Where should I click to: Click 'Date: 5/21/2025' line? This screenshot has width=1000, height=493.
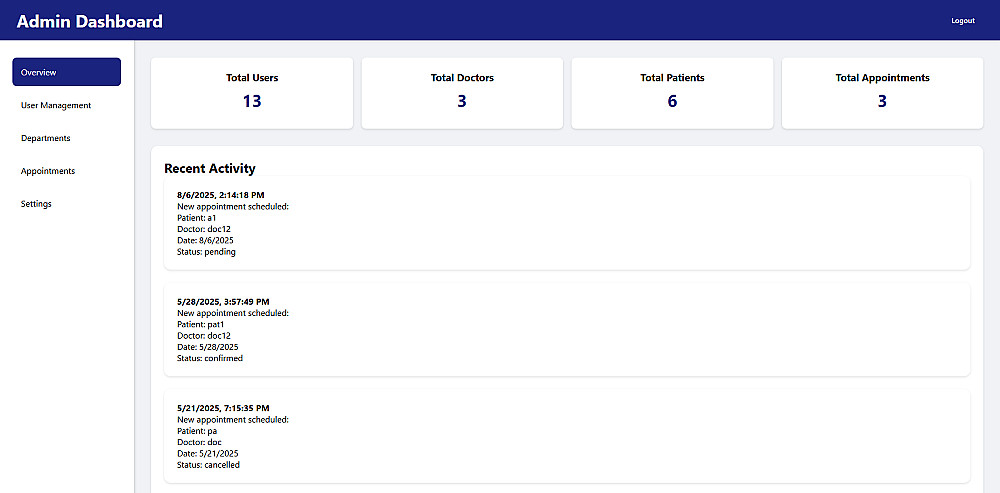pyautogui.click(x=208, y=453)
